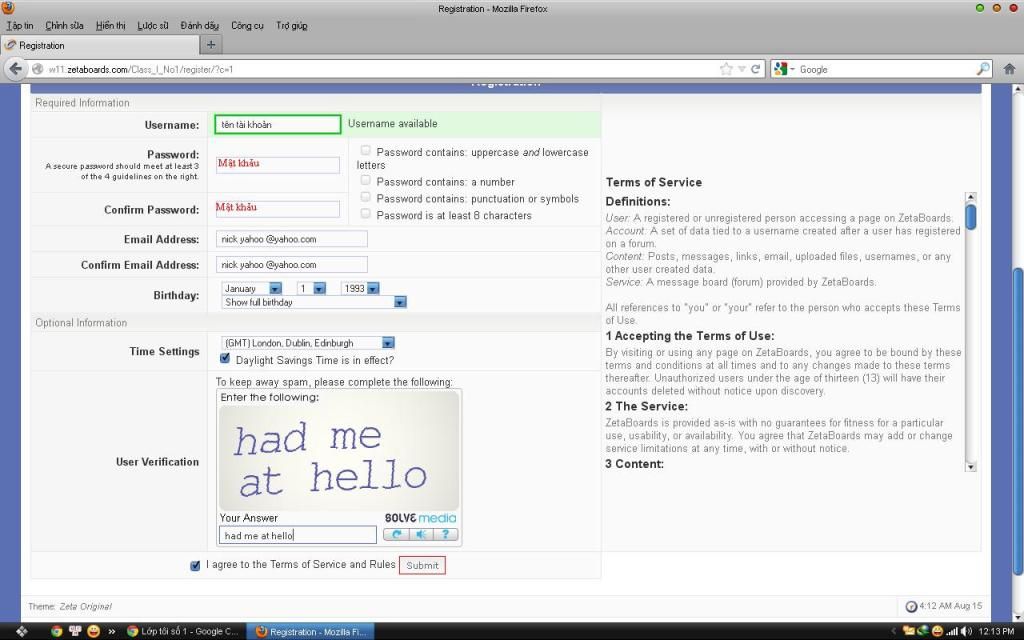Bookmark page with the star icon

(726, 69)
